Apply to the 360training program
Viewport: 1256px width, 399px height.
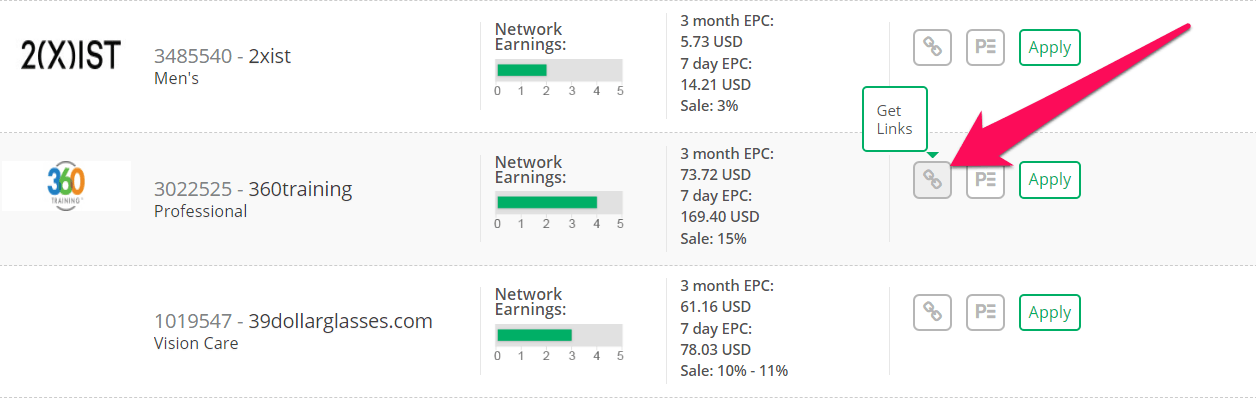[1050, 179]
